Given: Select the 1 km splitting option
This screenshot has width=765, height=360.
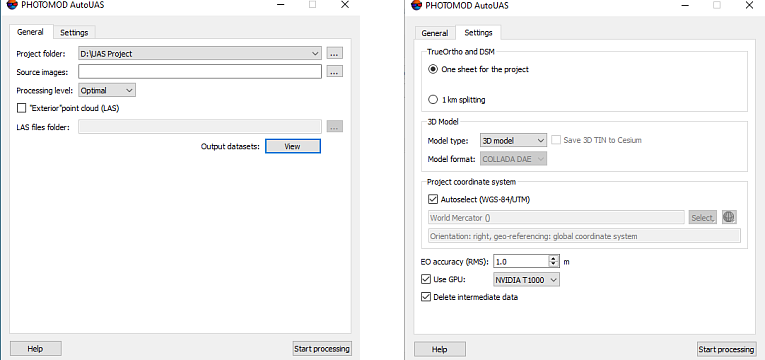Looking at the screenshot, I should click(x=432, y=100).
